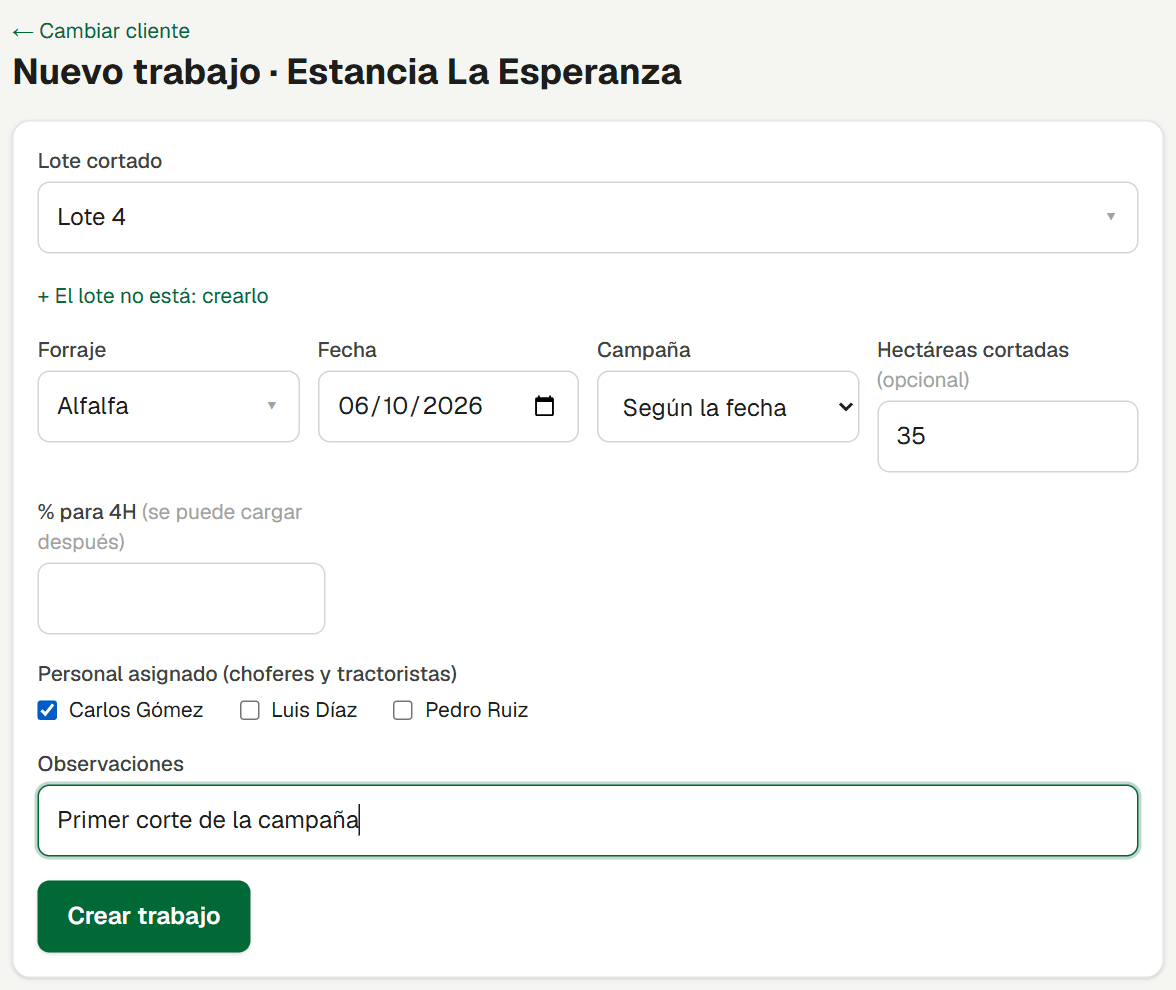
Task: Focus the % para 4H input
Action: pyautogui.click(x=182, y=598)
